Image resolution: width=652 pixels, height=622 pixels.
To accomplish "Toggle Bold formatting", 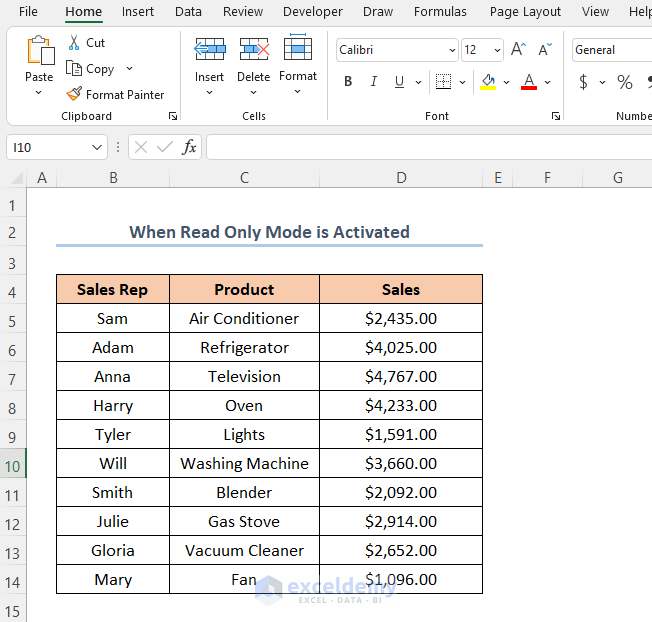I will pos(348,82).
